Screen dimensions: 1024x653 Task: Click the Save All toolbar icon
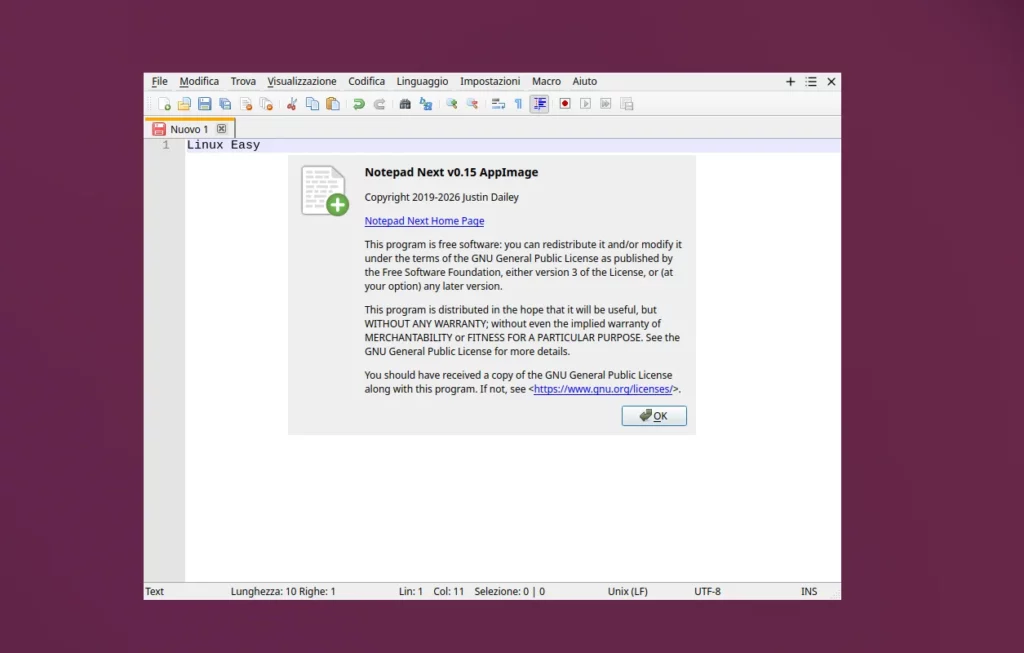pyautogui.click(x=225, y=104)
